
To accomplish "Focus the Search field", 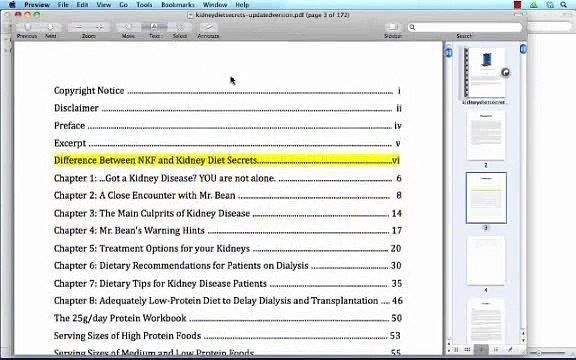I will pyautogui.click(x=465, y=27).
